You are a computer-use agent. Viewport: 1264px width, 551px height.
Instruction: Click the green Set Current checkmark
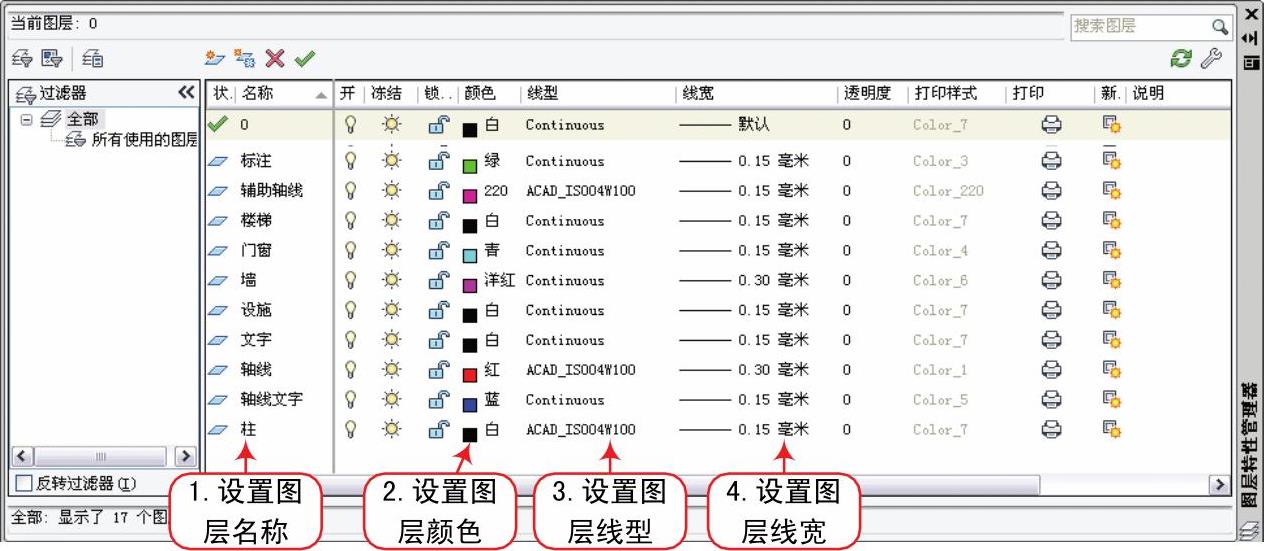tap(305, 59)
